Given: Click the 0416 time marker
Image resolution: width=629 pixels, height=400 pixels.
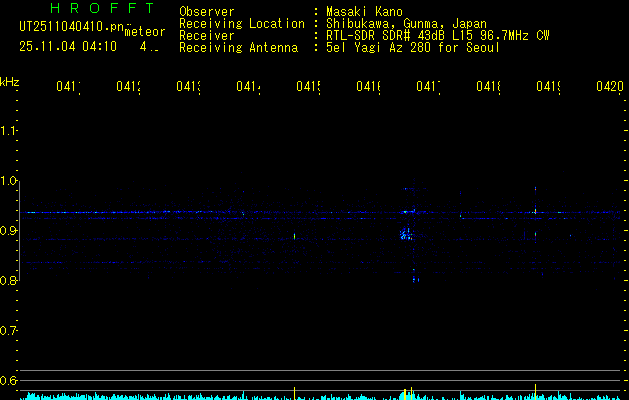Looking at the screenshot, I should pyautogui.click(x=368, y=86).
